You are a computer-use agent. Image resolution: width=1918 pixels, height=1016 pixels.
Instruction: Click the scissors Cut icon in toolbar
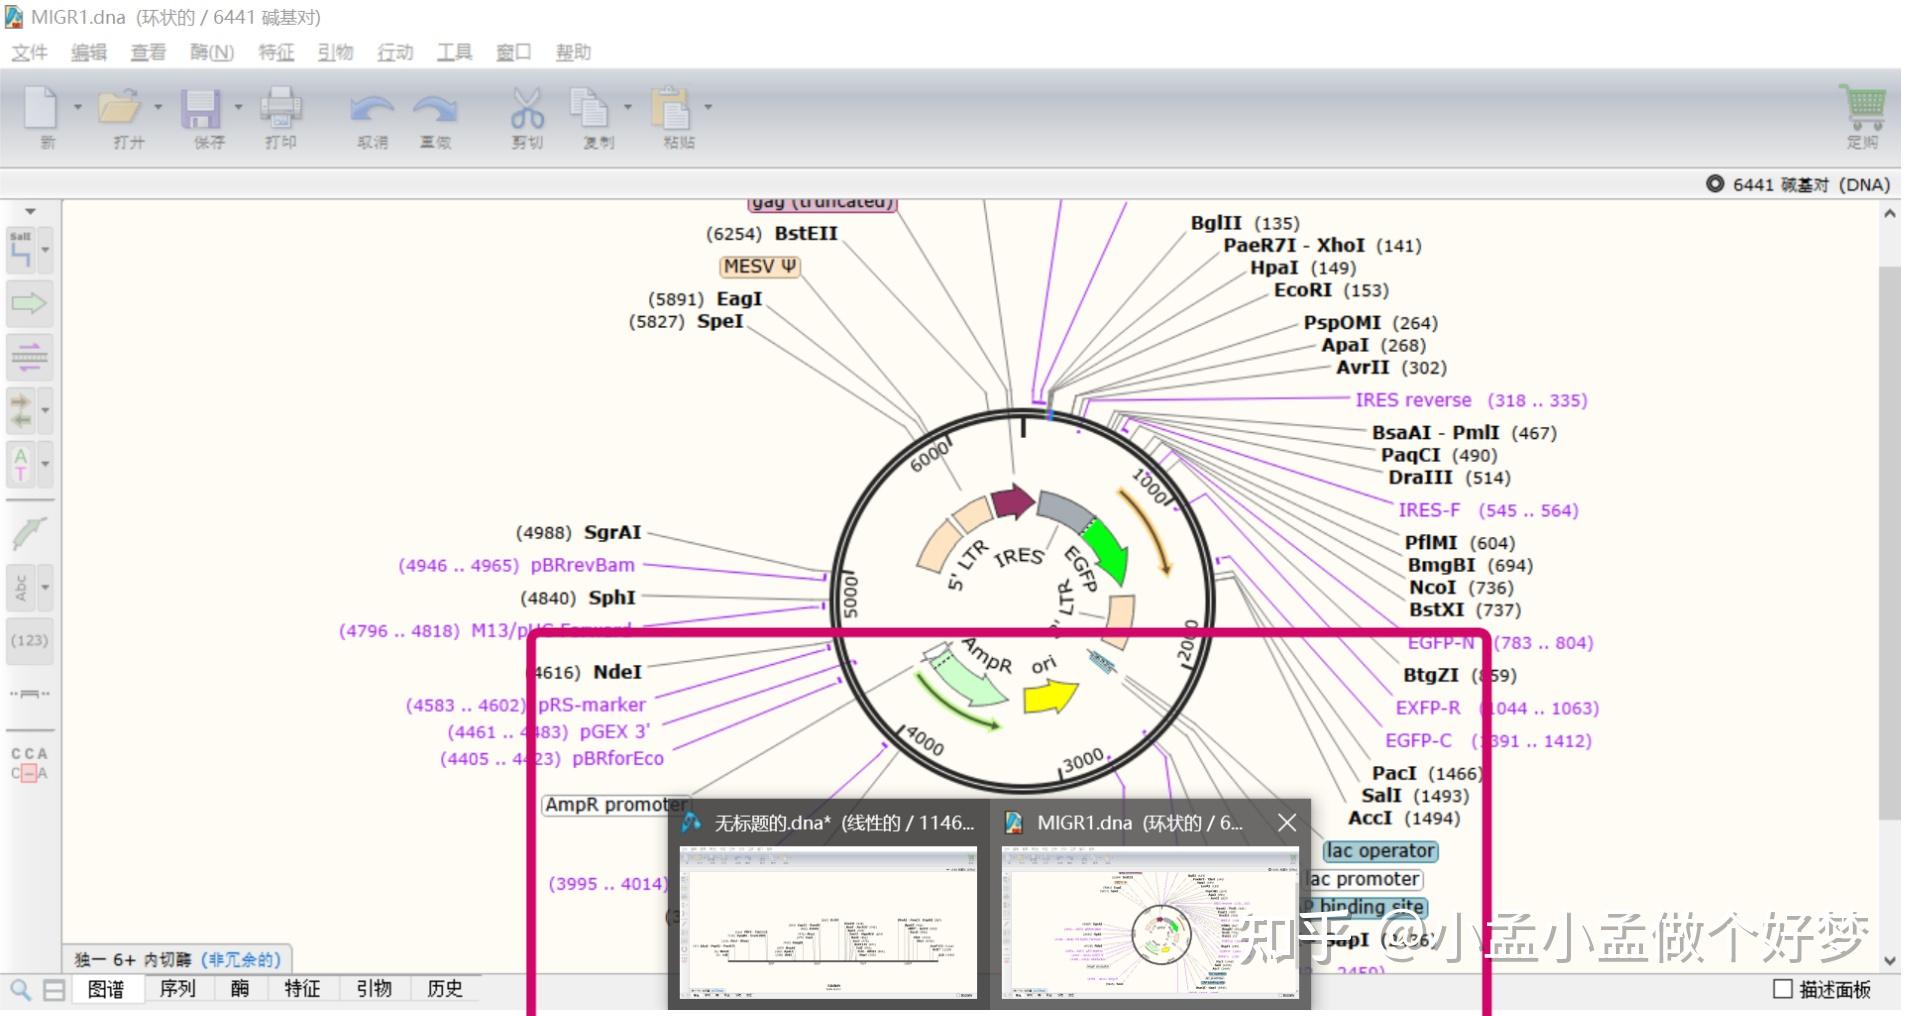(527, 108)
